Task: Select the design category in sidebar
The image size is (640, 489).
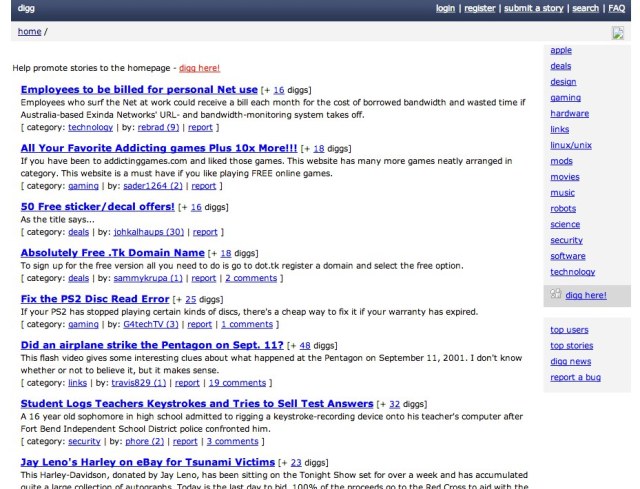Action: pyautogui.click(x=563, y=82)
